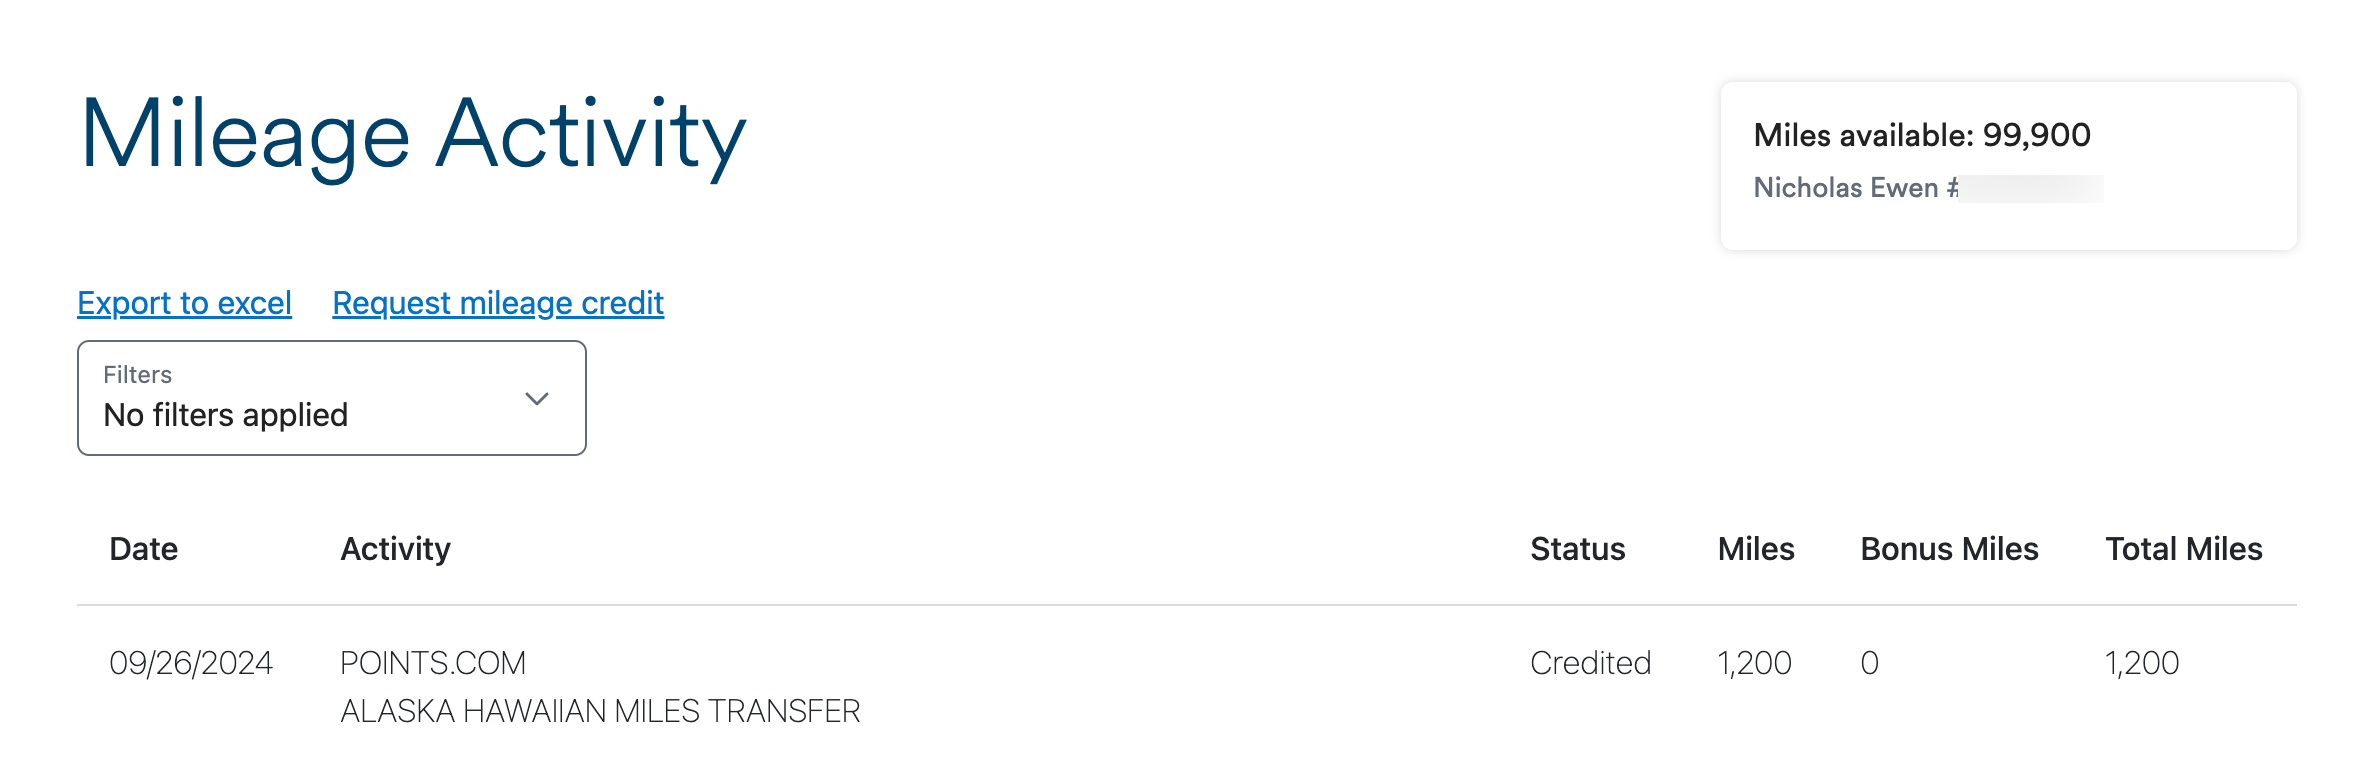Click the Export to excel link
Image resolution: width=2366 pixels, height=760 pixels.
pyautogui.click(x=184, y=303)
